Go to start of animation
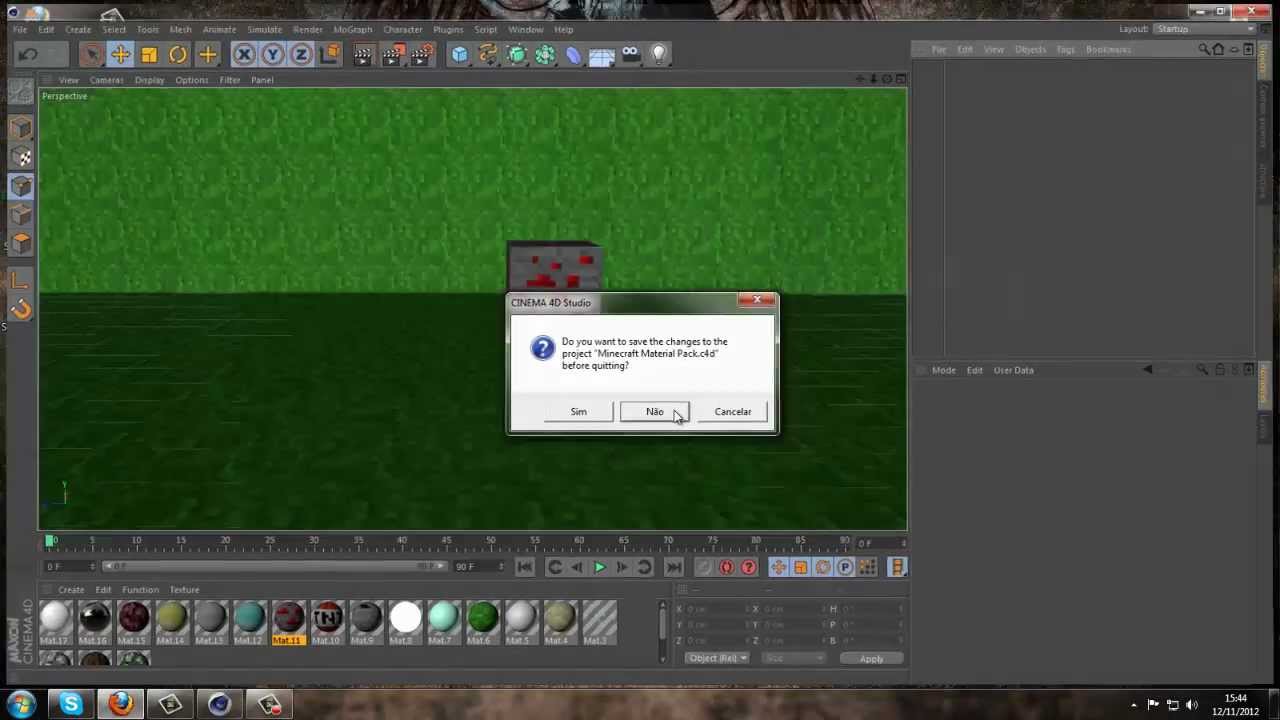This screenshot has height=720, width=1280. tap(525, 567)
